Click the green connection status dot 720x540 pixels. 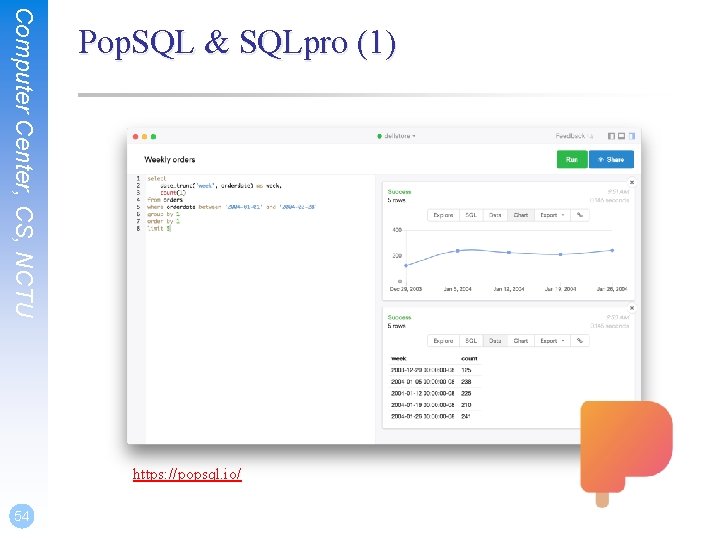(x=379, y=136)
